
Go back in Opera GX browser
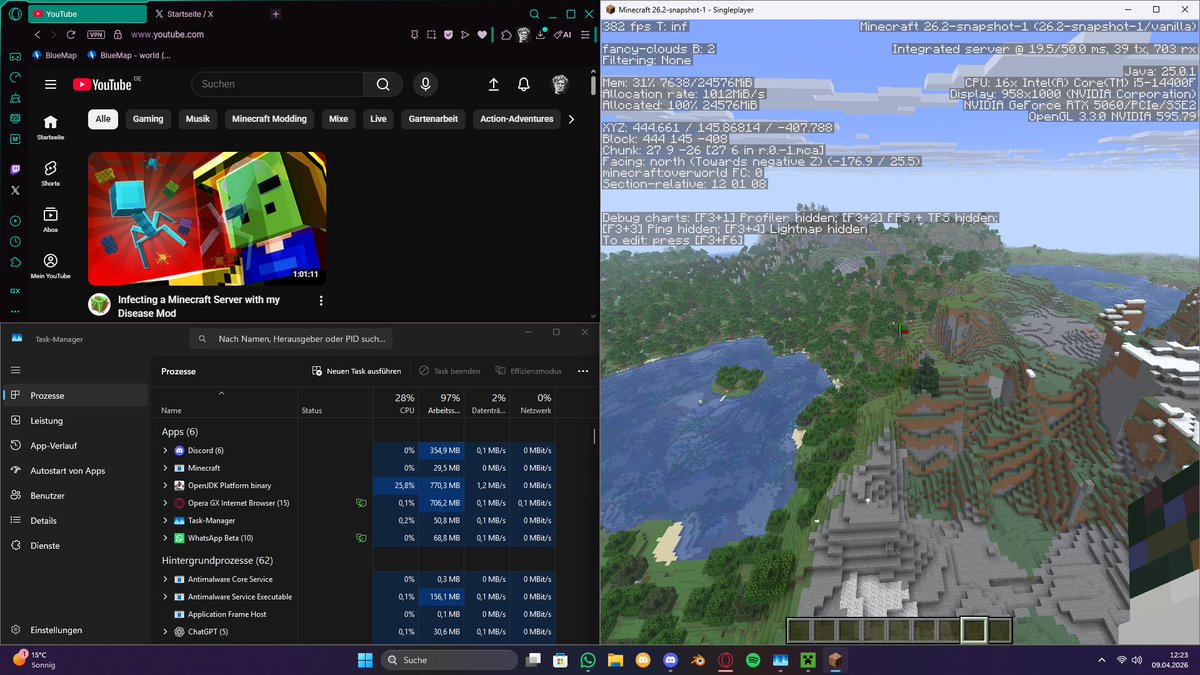pyautogui.click(x=39, y=34)
